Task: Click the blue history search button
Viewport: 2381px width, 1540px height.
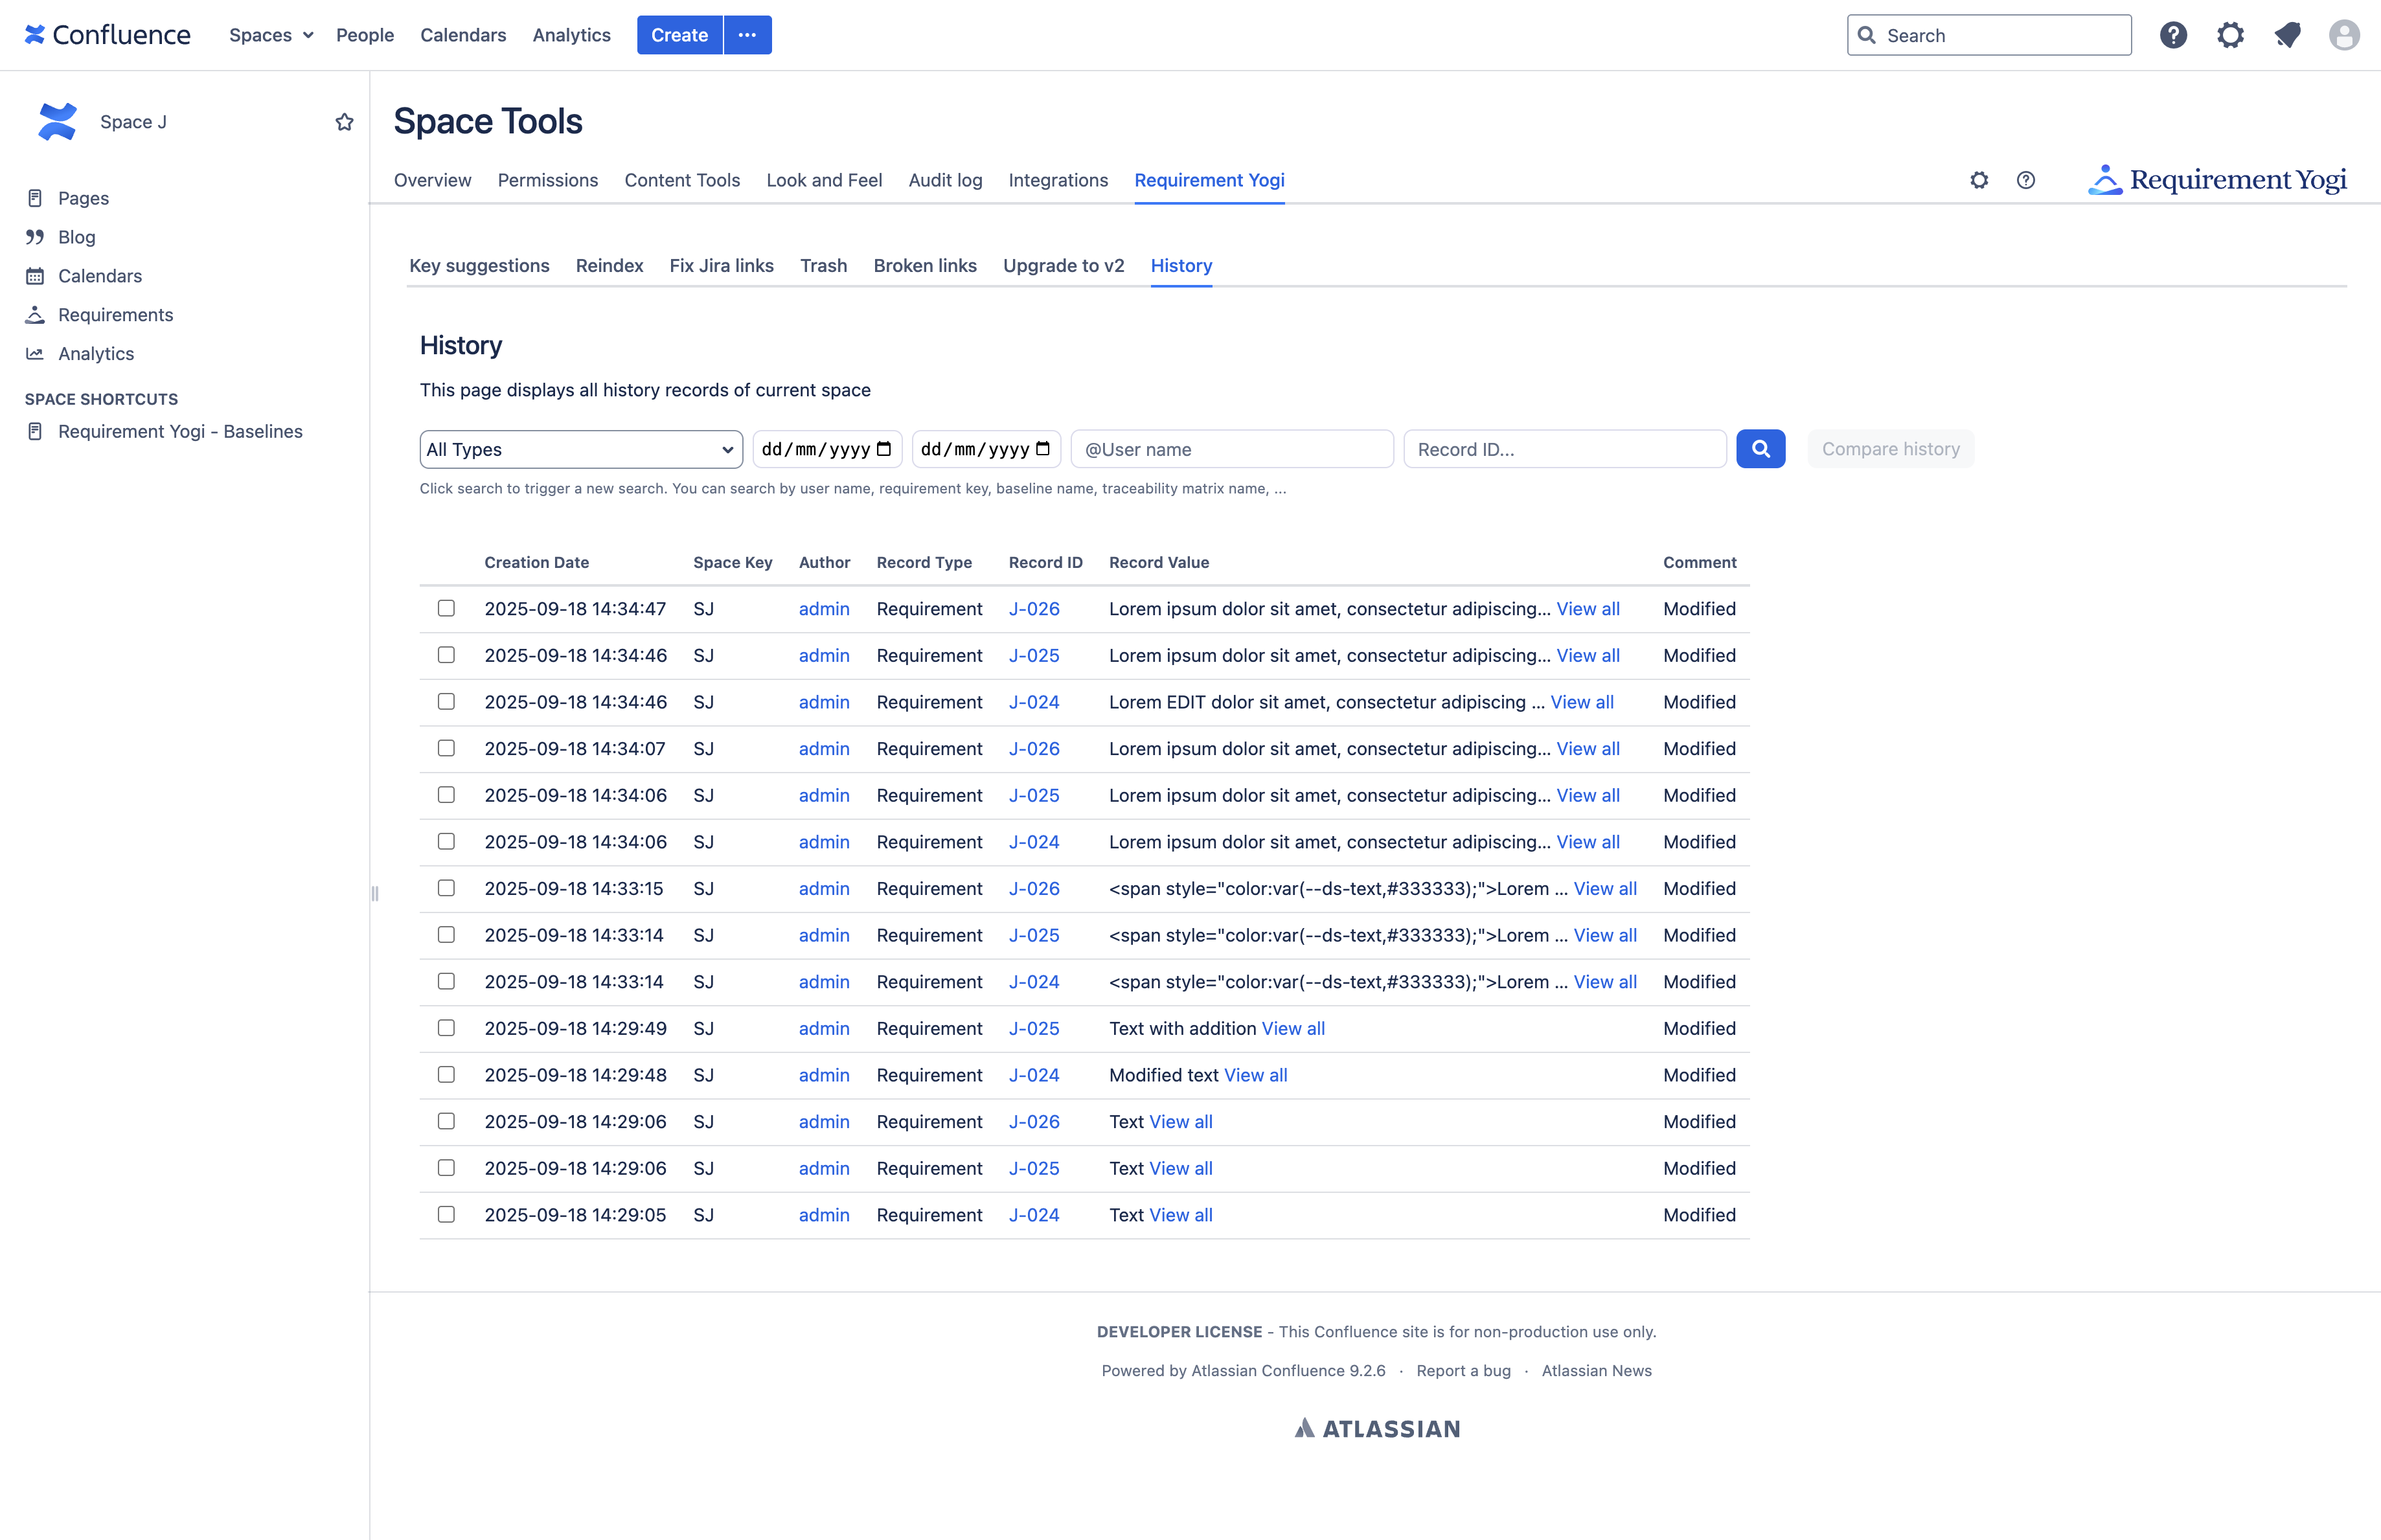Action: coord(1760,449)
